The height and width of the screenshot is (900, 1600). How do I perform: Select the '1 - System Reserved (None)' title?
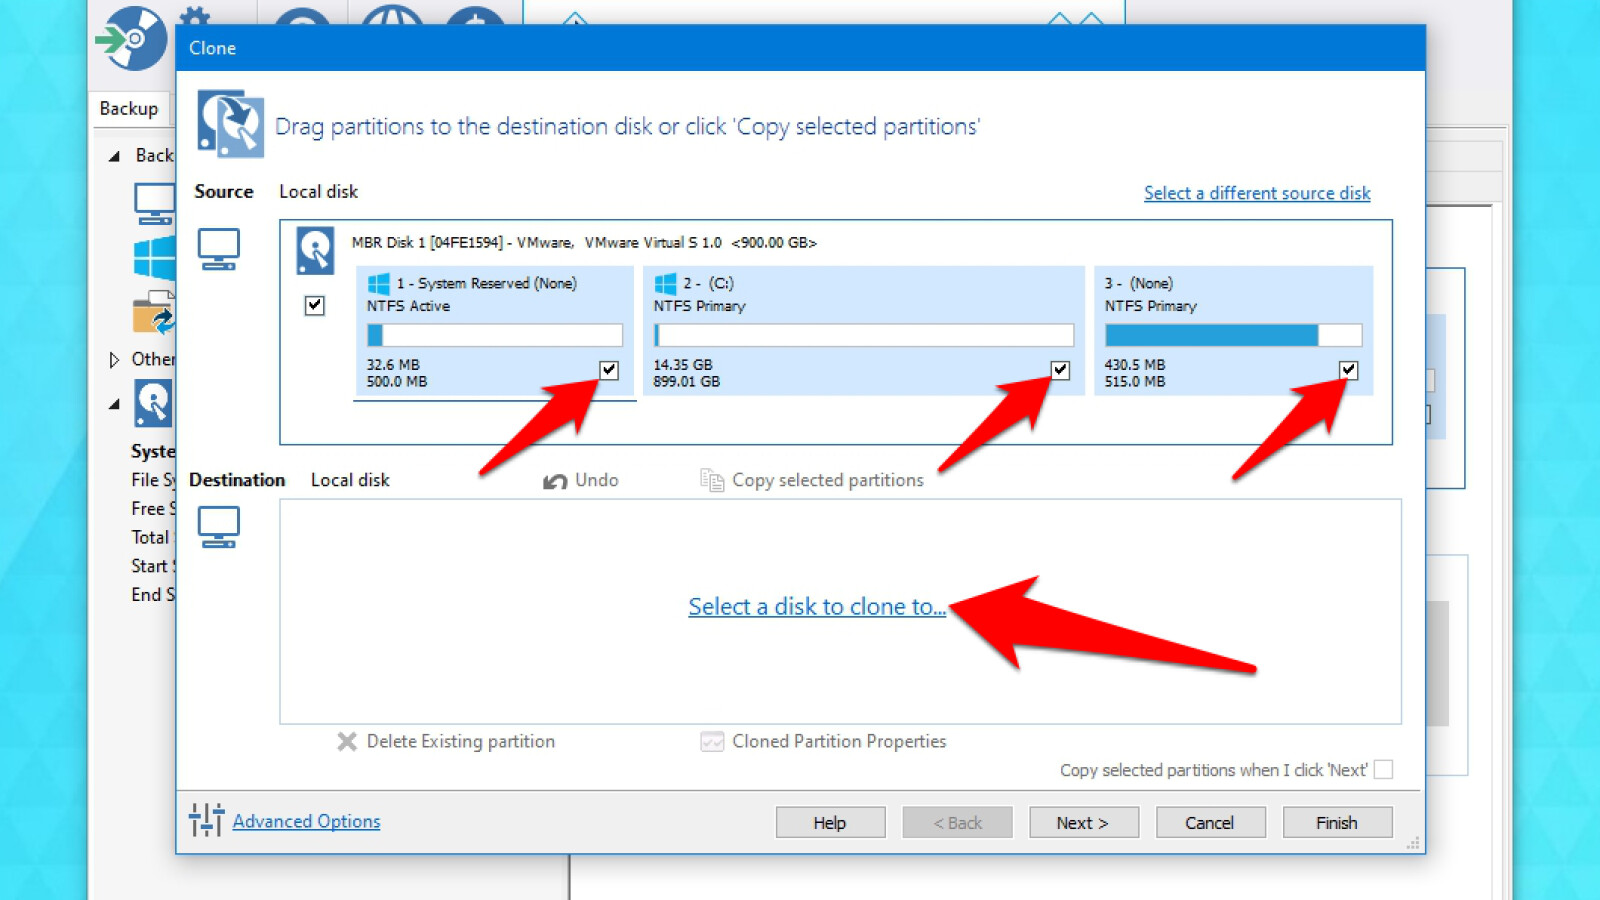(x=487, y=283)
